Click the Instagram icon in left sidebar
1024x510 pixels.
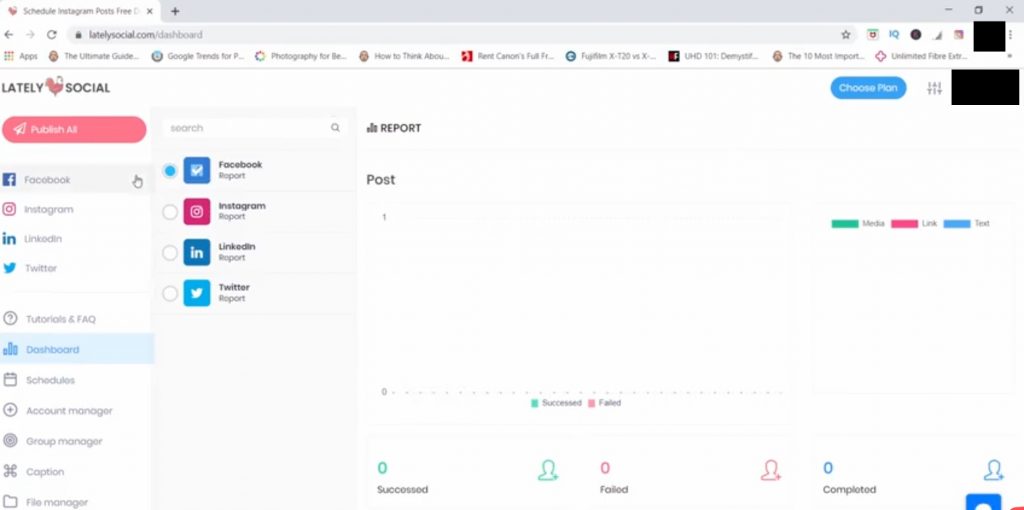[x=9, y=209]
